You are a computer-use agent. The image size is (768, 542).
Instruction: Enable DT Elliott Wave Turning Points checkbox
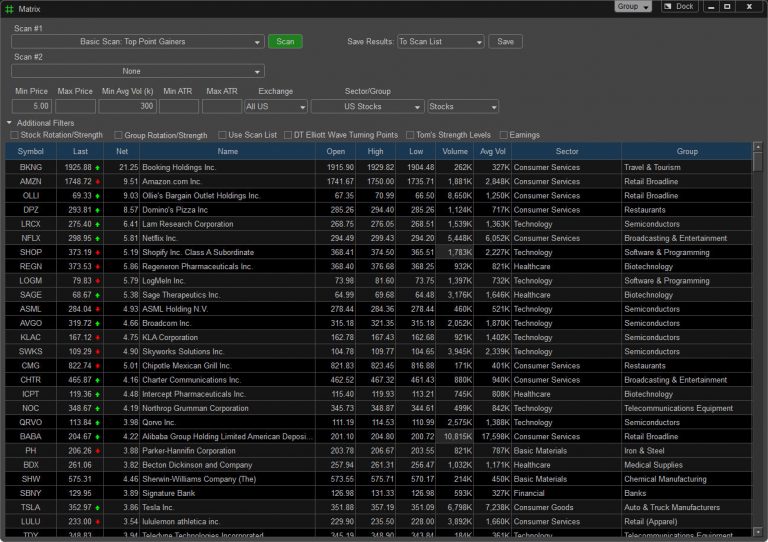[287, 135]
